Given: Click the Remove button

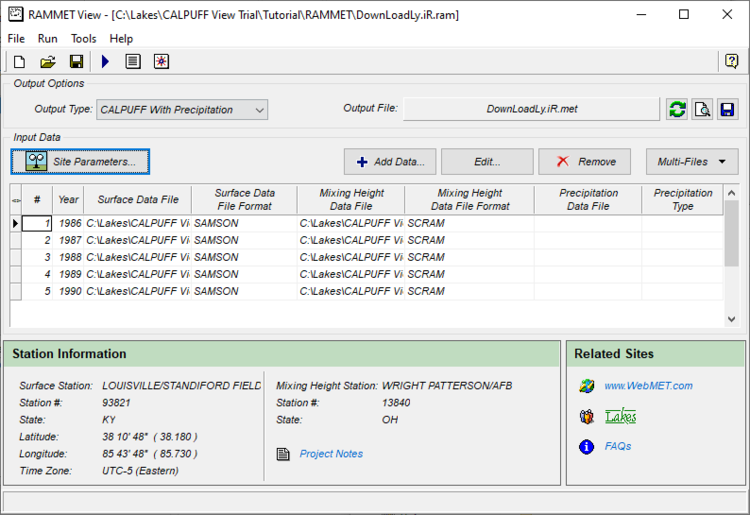Looking at the screenshot, I should tap(585, 161).
